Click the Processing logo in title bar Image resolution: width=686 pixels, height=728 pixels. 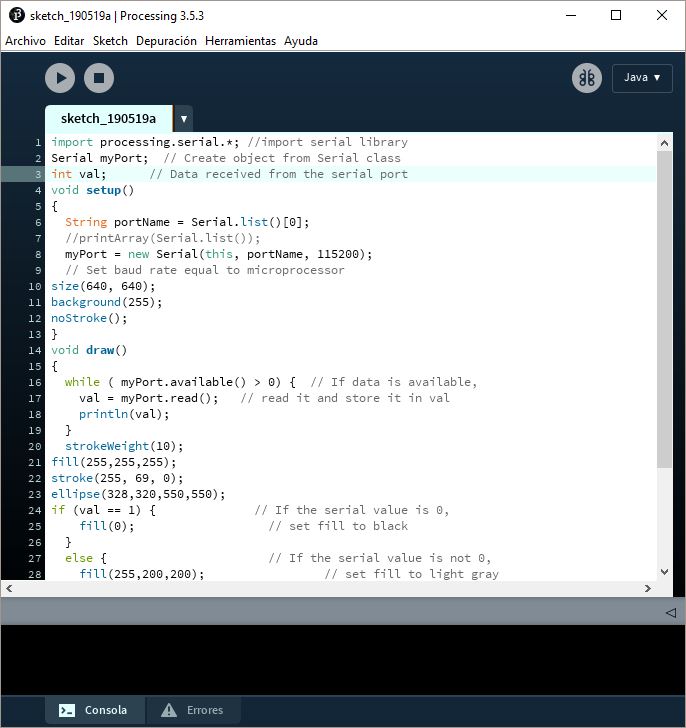tap(17, 15)
